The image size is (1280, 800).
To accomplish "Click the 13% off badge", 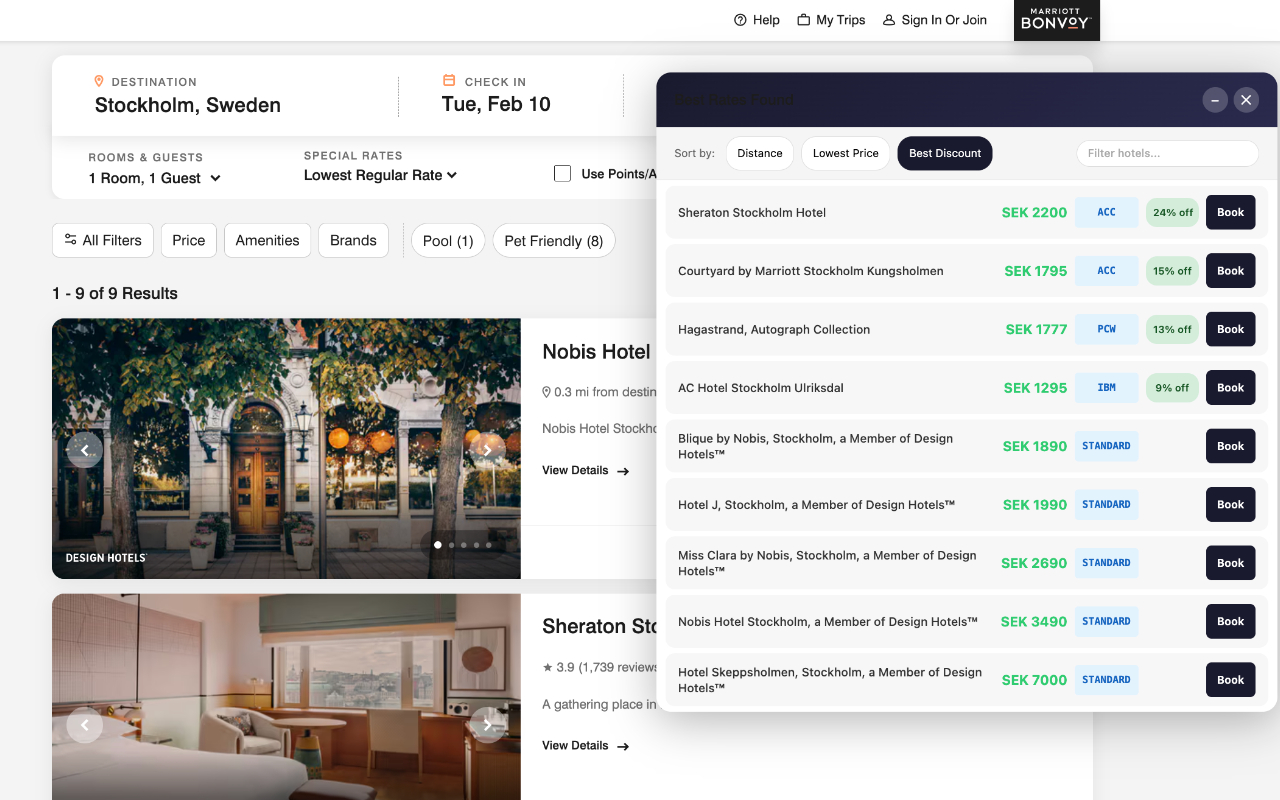I will point(1172,329).
